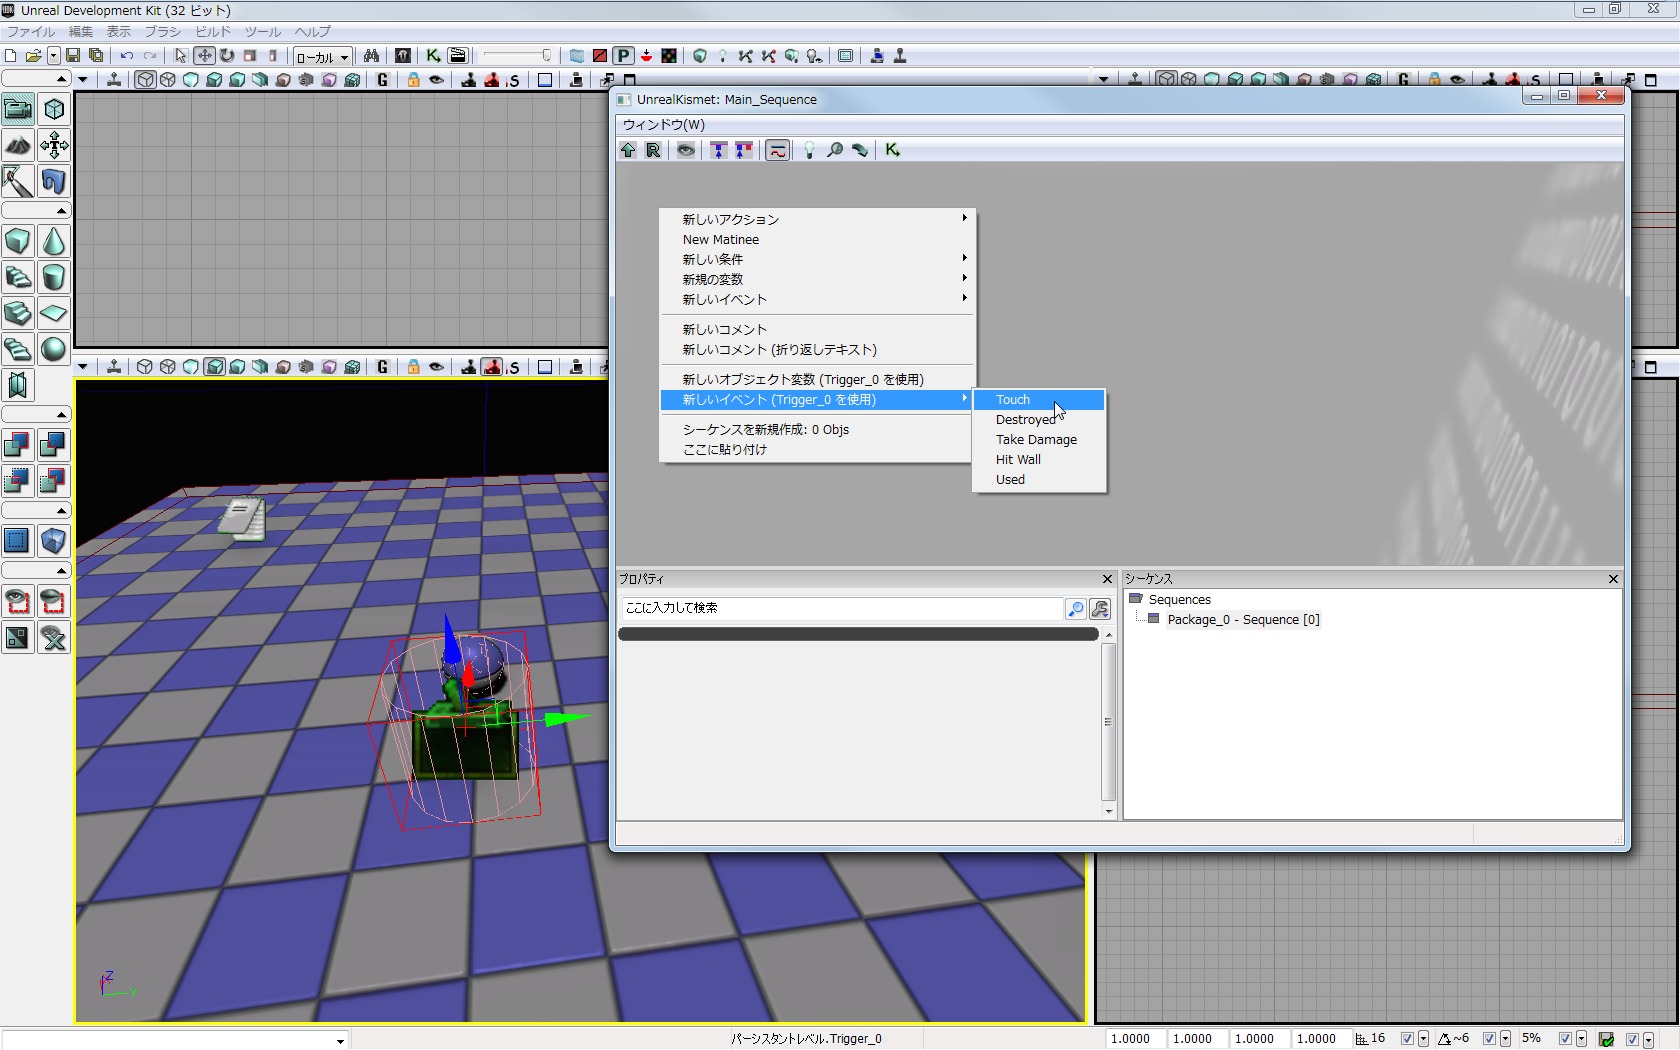Viewport: 1680px width, 1050px height.
Task: Choose Take Damage from the event submenu
Action: (1036, 440)
